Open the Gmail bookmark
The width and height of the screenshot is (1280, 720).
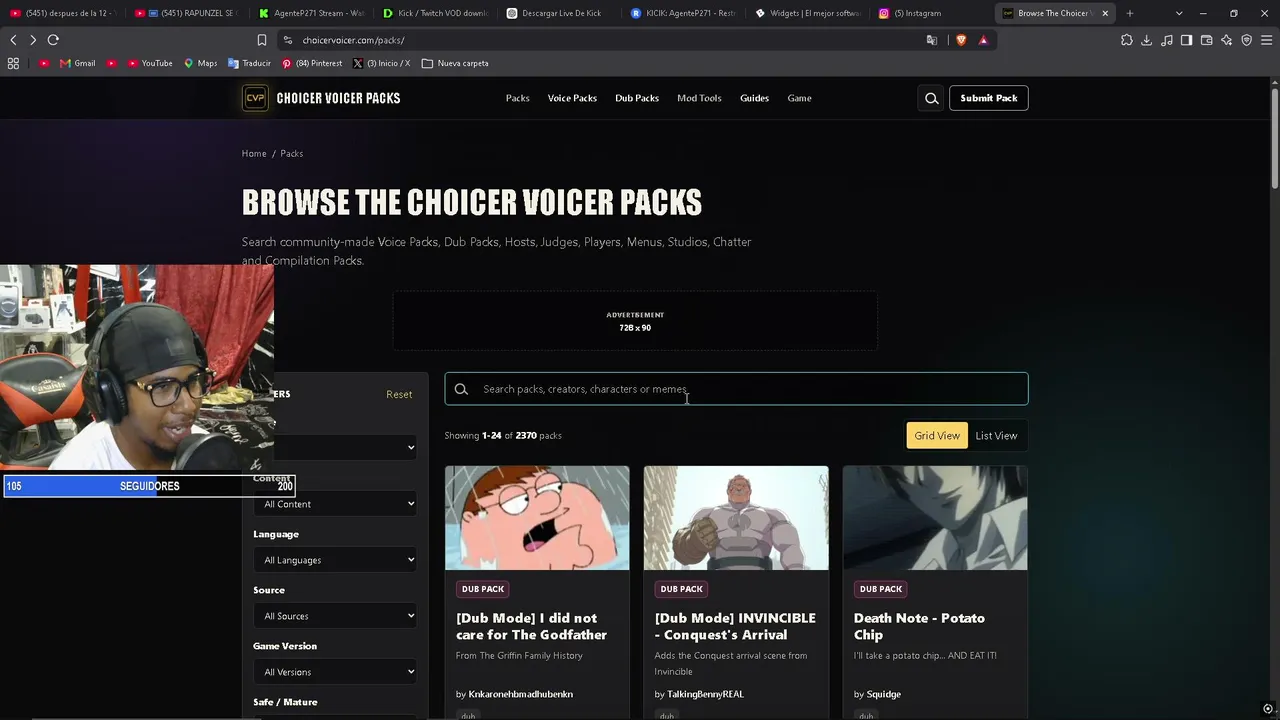click(77, 63)
